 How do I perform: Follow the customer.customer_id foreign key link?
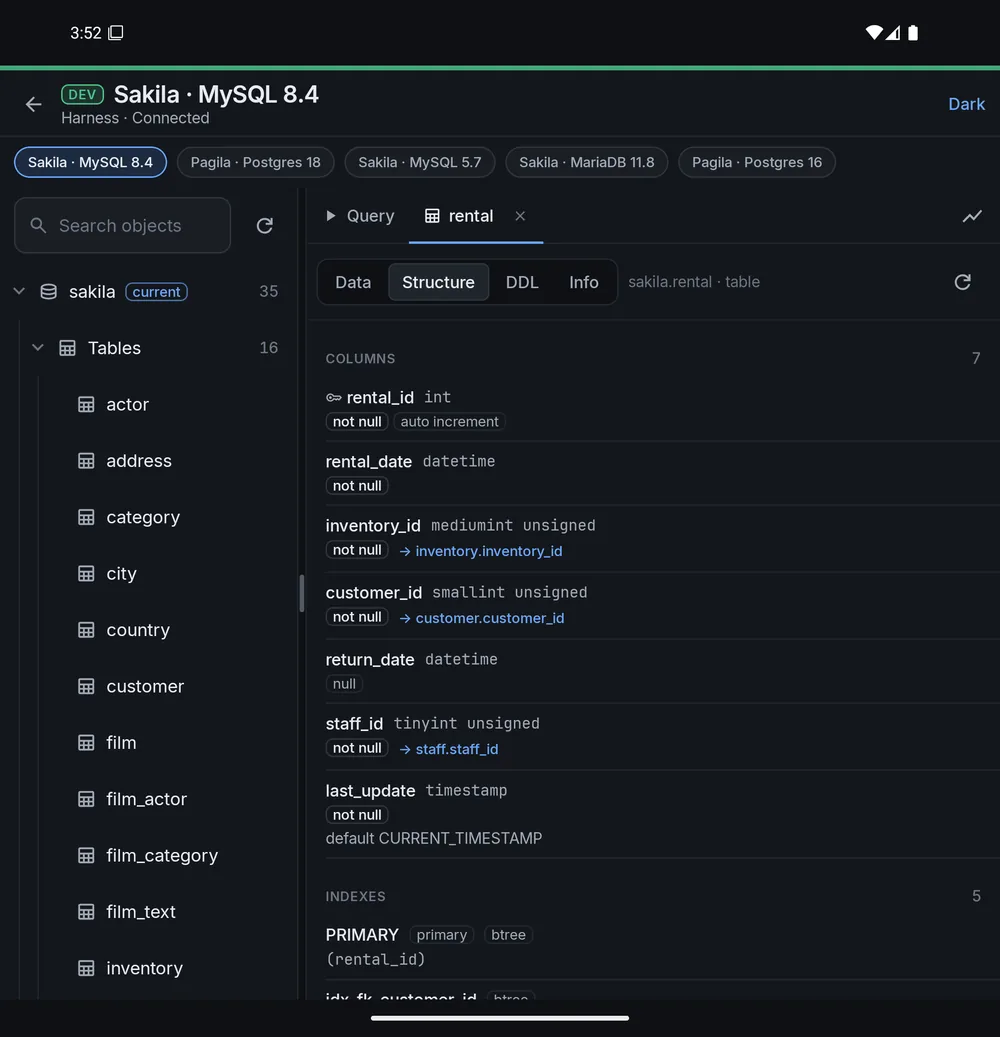[481, 618]
